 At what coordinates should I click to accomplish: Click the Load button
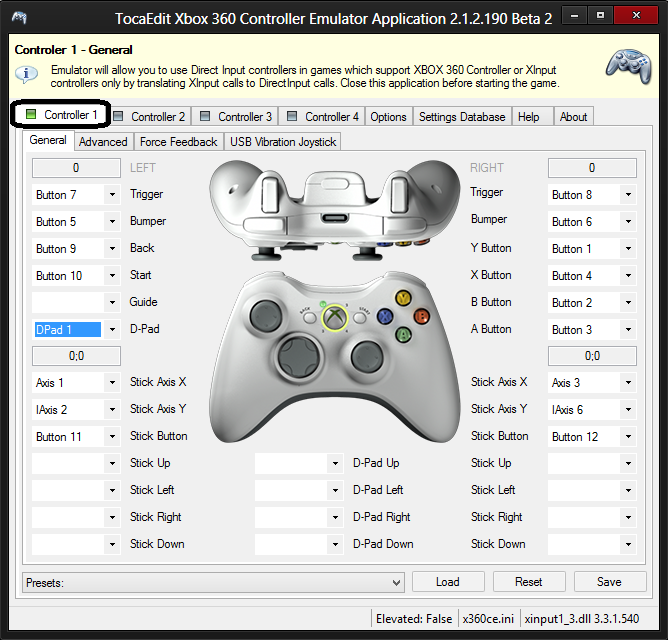pyautogui.click(x=448, y=582)
